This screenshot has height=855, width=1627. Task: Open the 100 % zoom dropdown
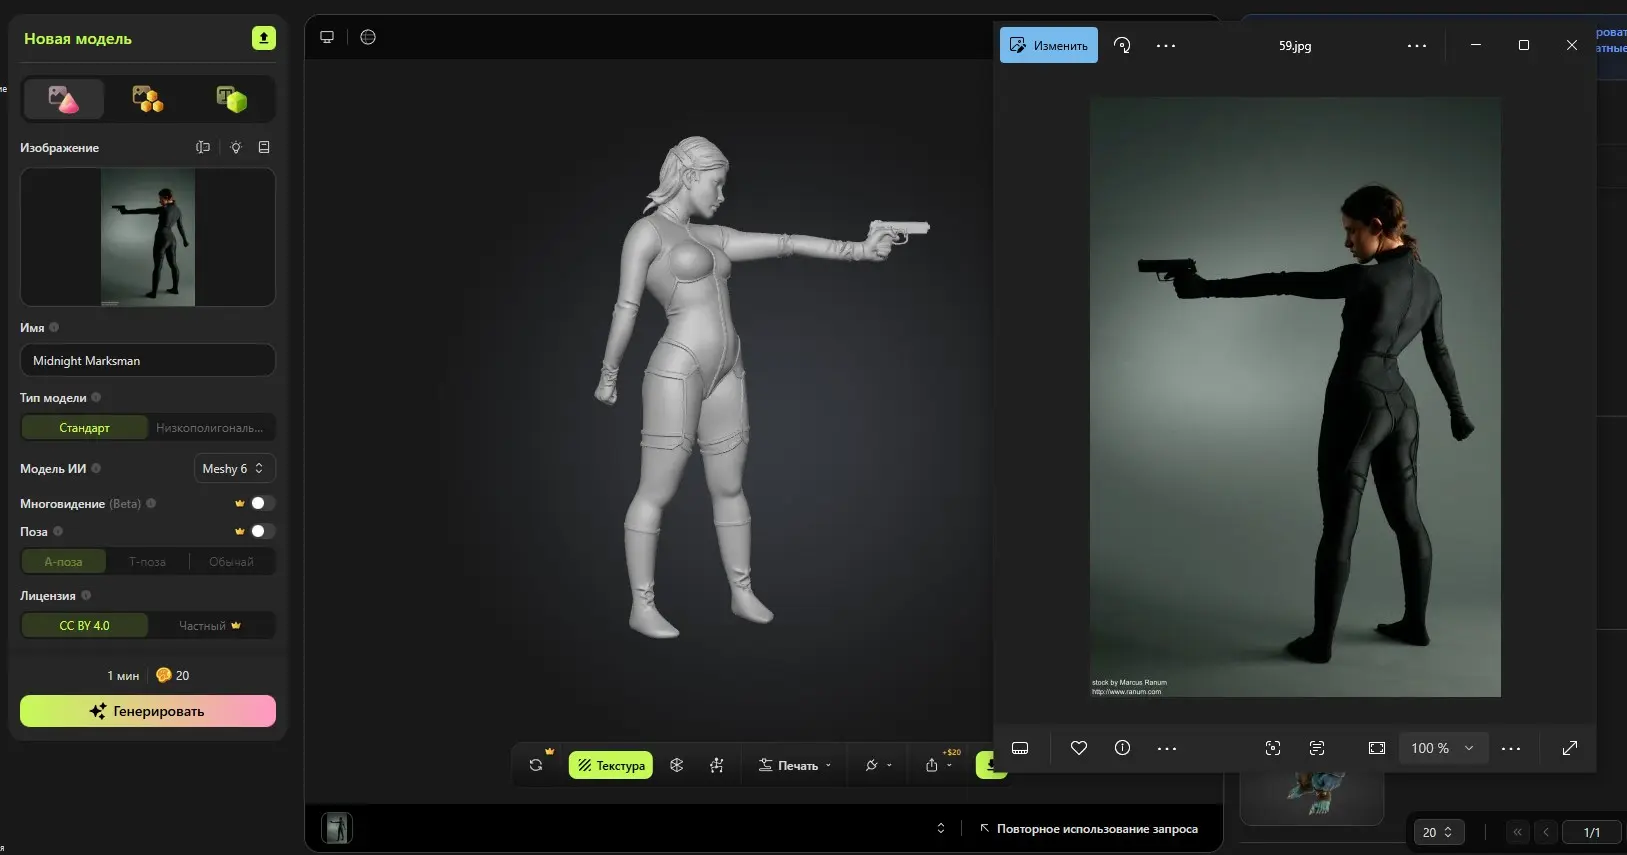(x=1442, y=748)
